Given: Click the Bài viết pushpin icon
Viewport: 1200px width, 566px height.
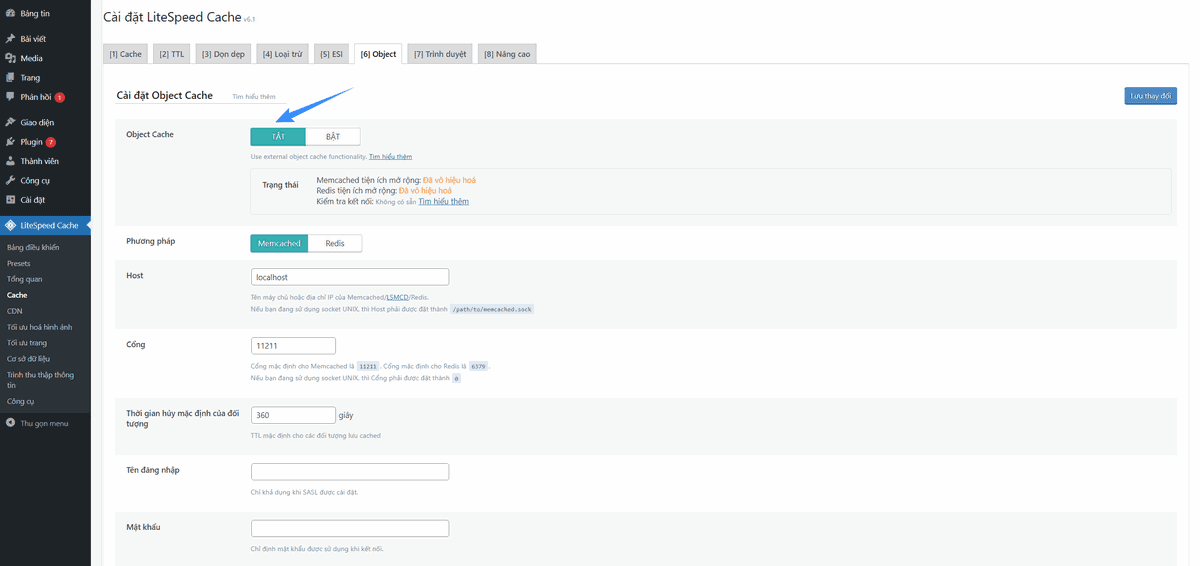Looking at the screenshot, I should pos(10,38).
